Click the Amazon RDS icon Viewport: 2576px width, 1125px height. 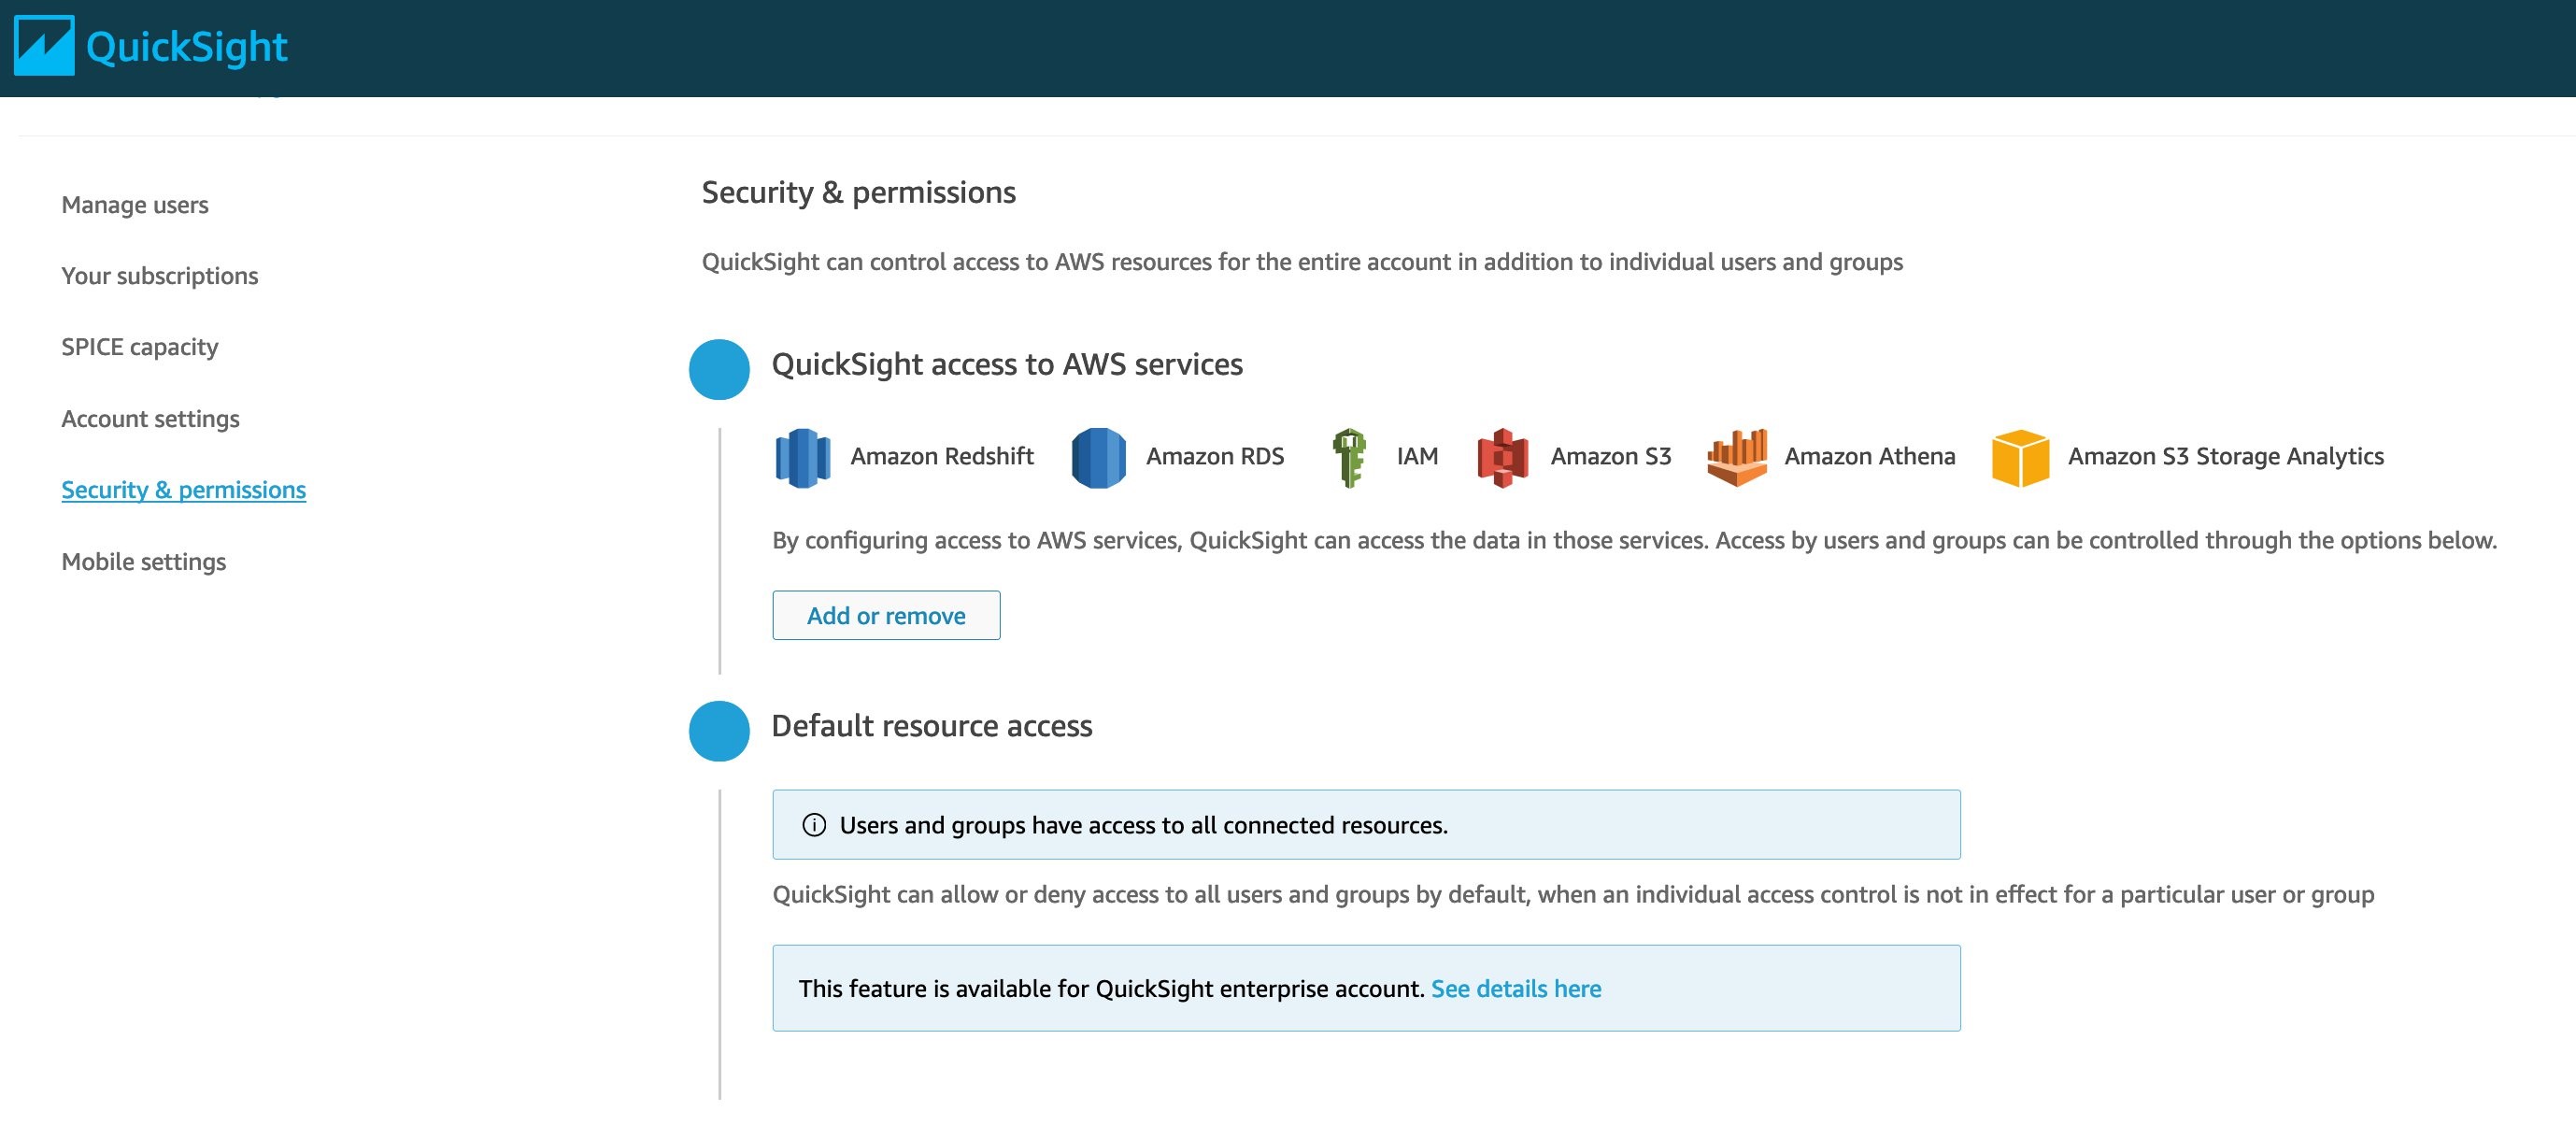(x=1099, y=457)
